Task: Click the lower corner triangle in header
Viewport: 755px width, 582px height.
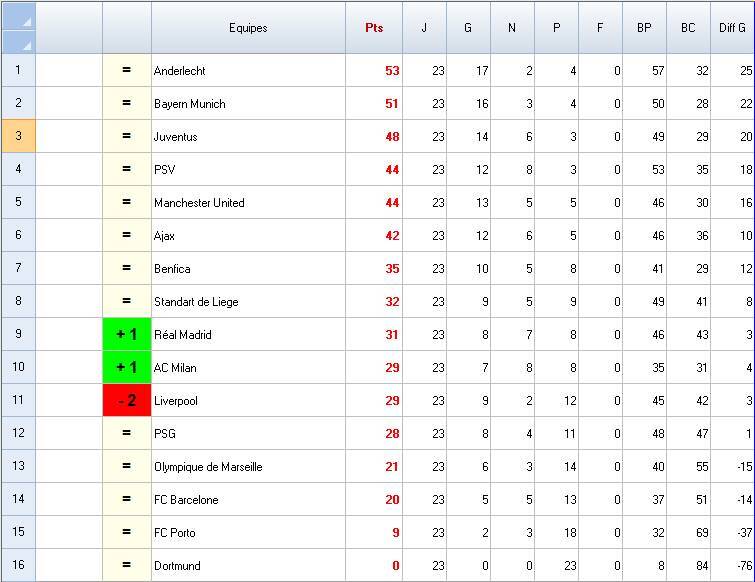Action: coord(26,44)
